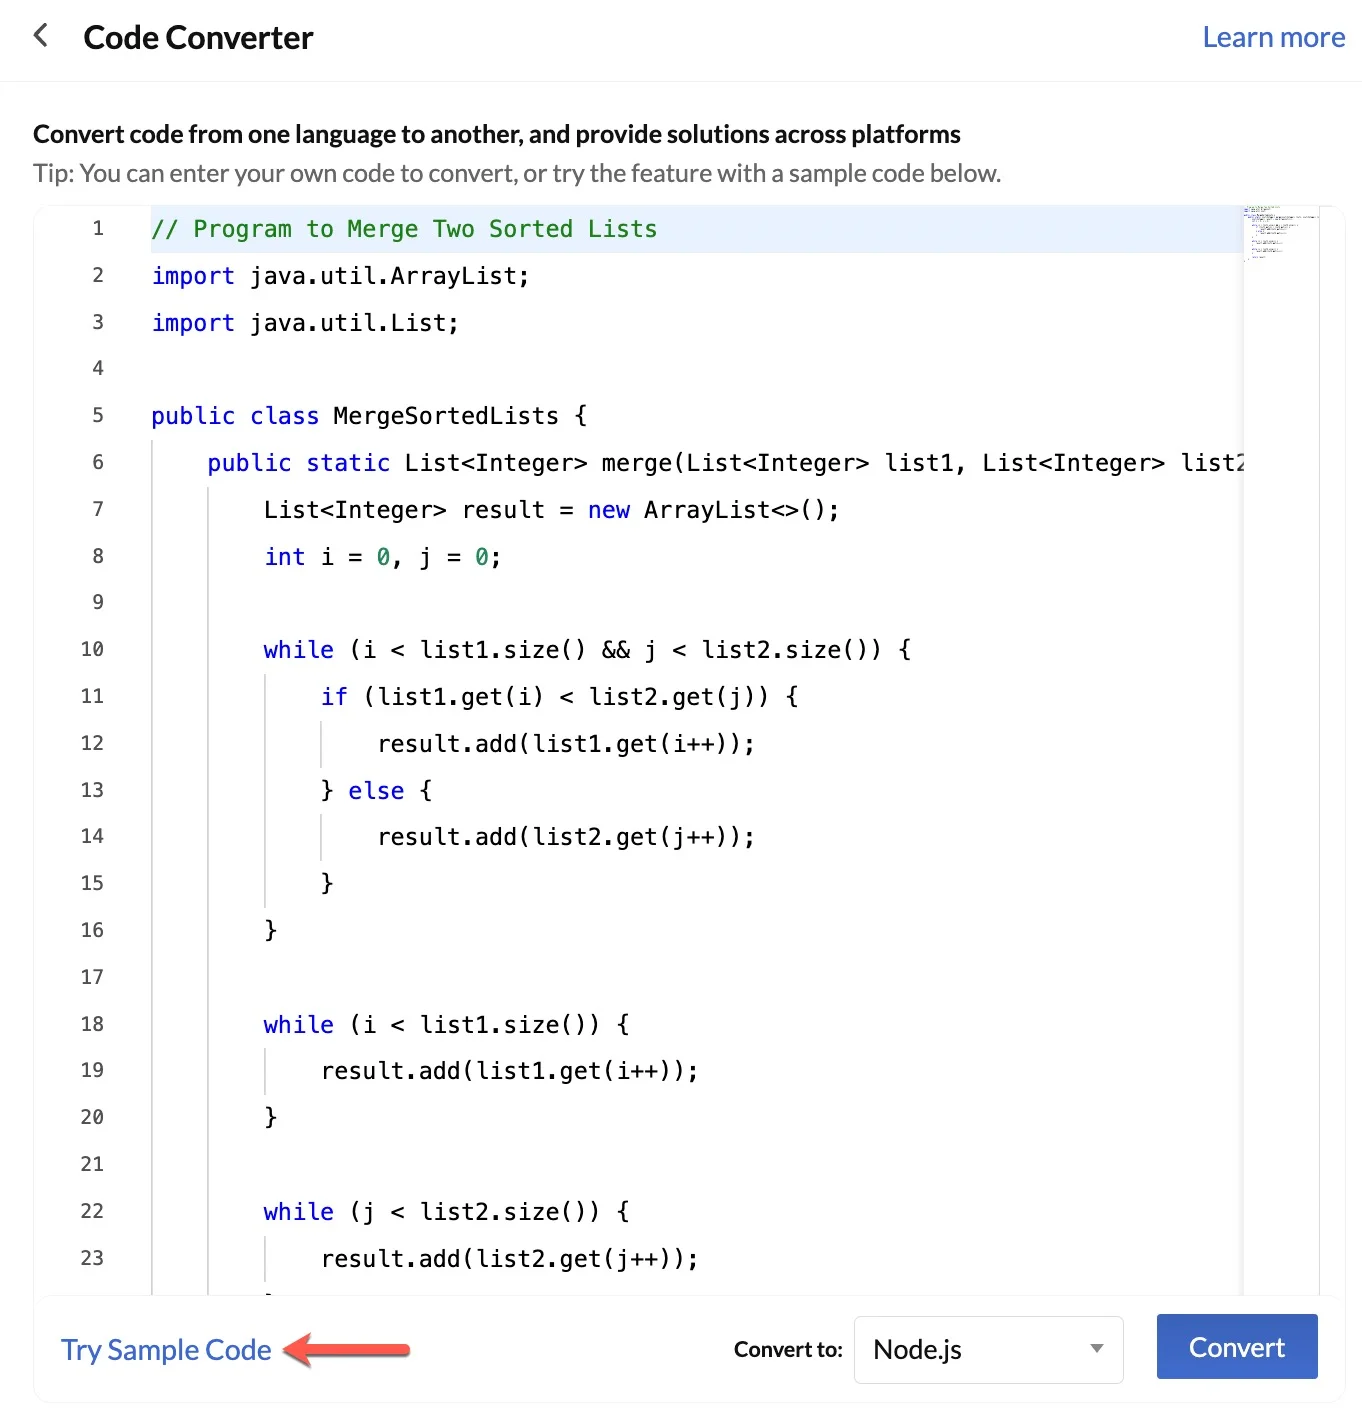The height and width of the screenshot is (1420, 1362).
Task: Click the 'public static List<Integer> merge' line
Action: tap(725, 463)
